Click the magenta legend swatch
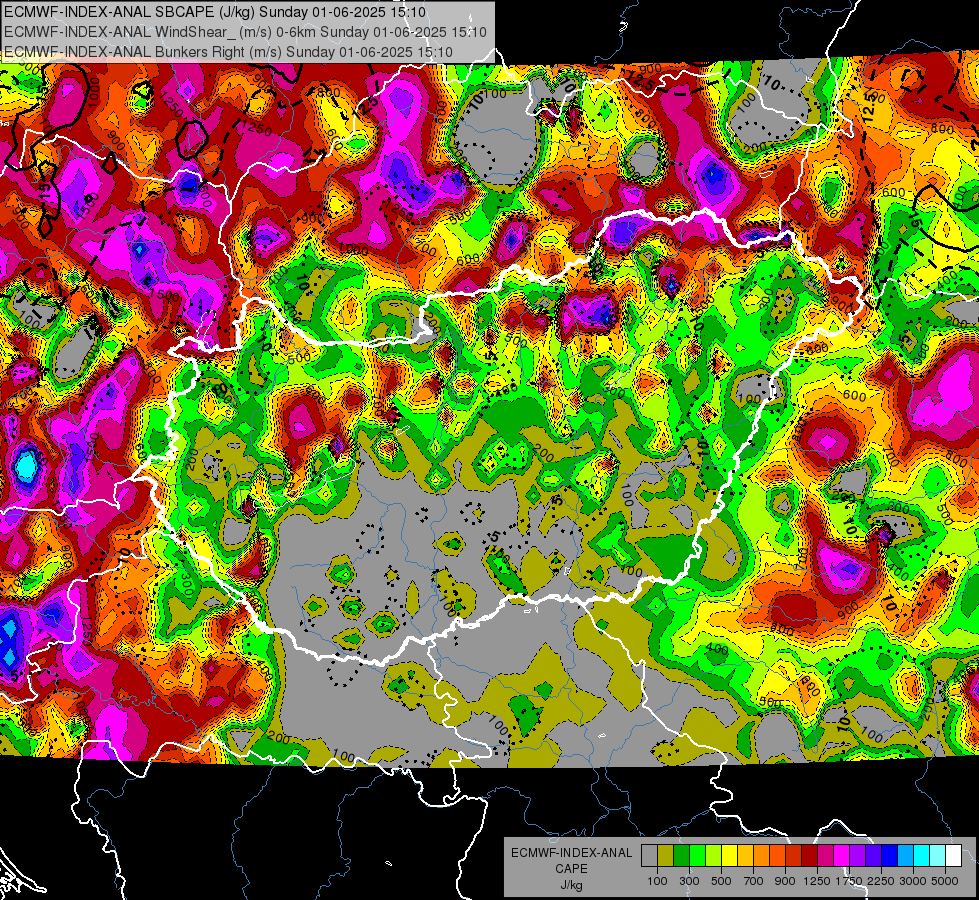The width and height of the screenshot is (979, 900). tap(842, 855)
